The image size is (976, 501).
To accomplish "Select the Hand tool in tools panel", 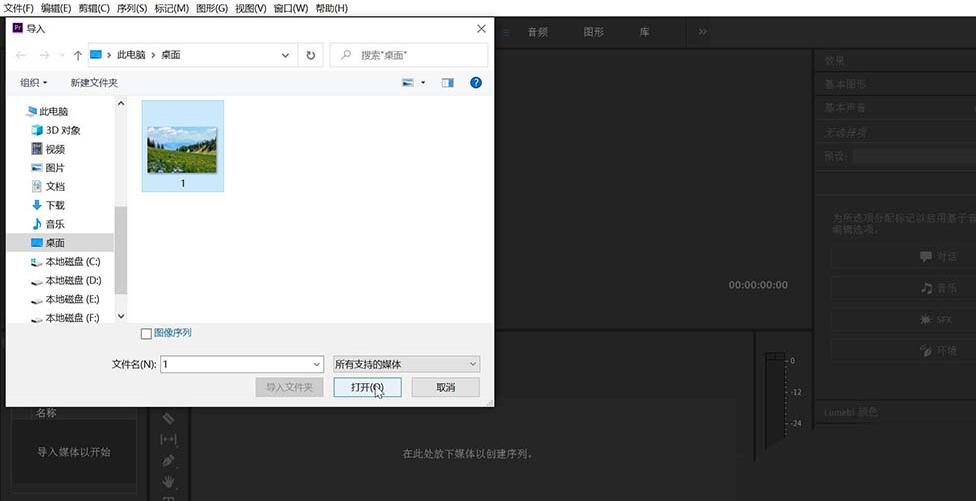I will pyautogui.click(x=169, y=481).
